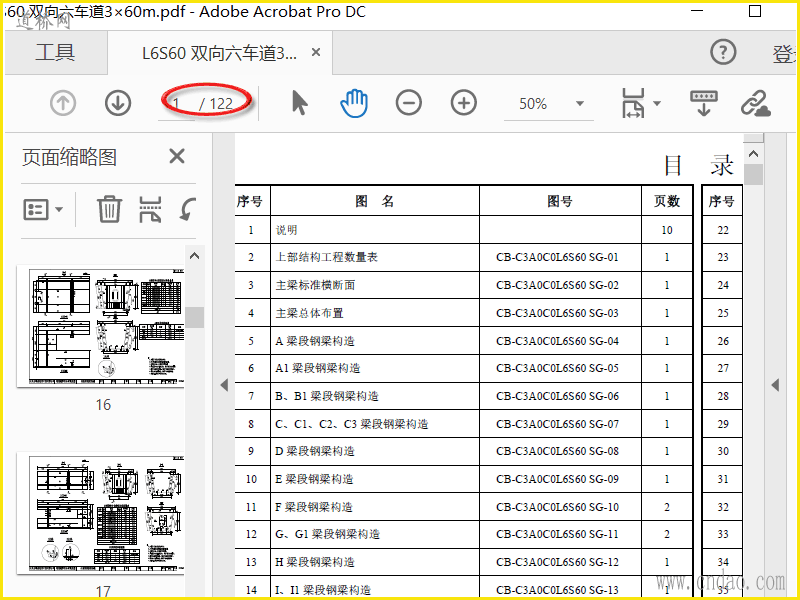The width and height of the screenshot is (800, 600).
Task: Click the fit-width page display icon
Action: tap(633, 103)
